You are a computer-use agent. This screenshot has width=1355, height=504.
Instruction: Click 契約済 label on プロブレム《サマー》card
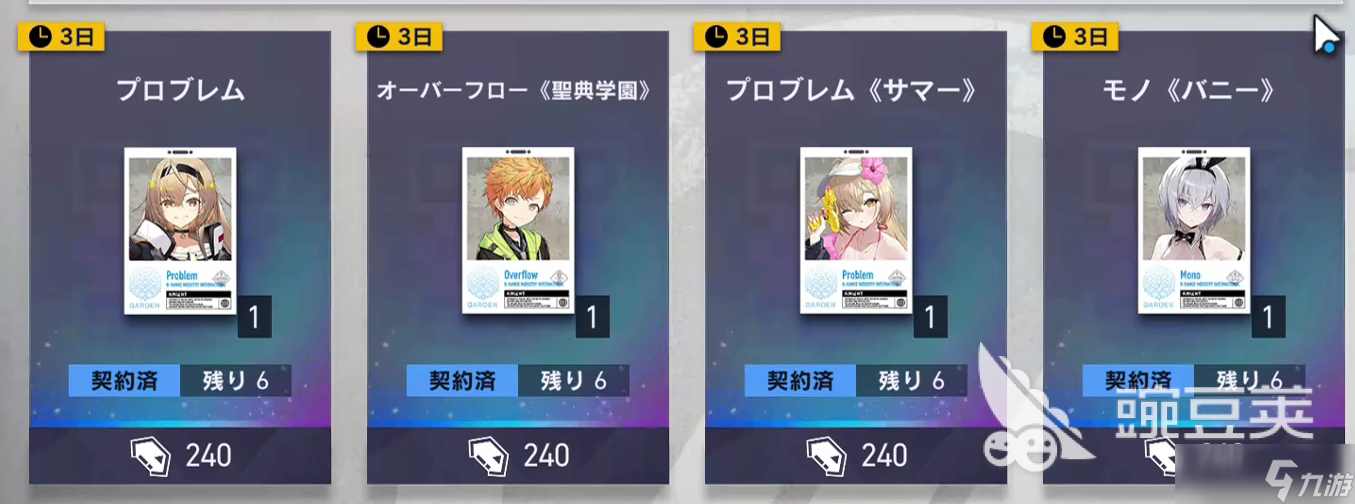801,381
